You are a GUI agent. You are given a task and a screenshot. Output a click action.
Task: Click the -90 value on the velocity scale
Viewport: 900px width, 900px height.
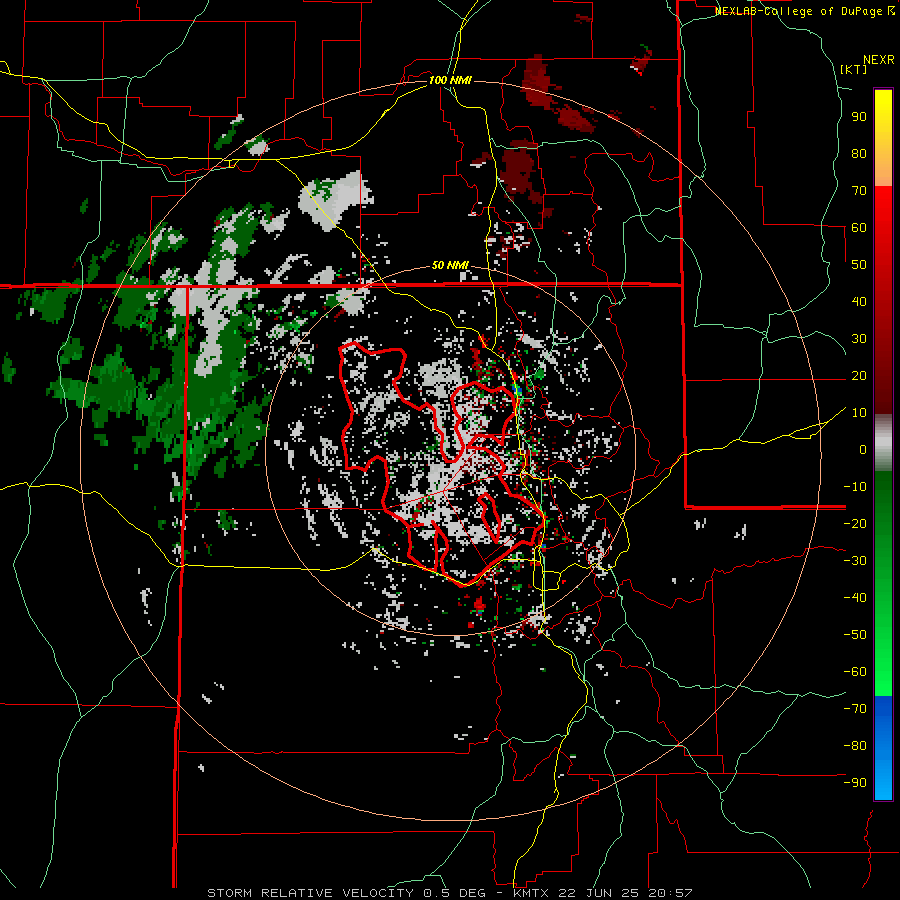855,783
